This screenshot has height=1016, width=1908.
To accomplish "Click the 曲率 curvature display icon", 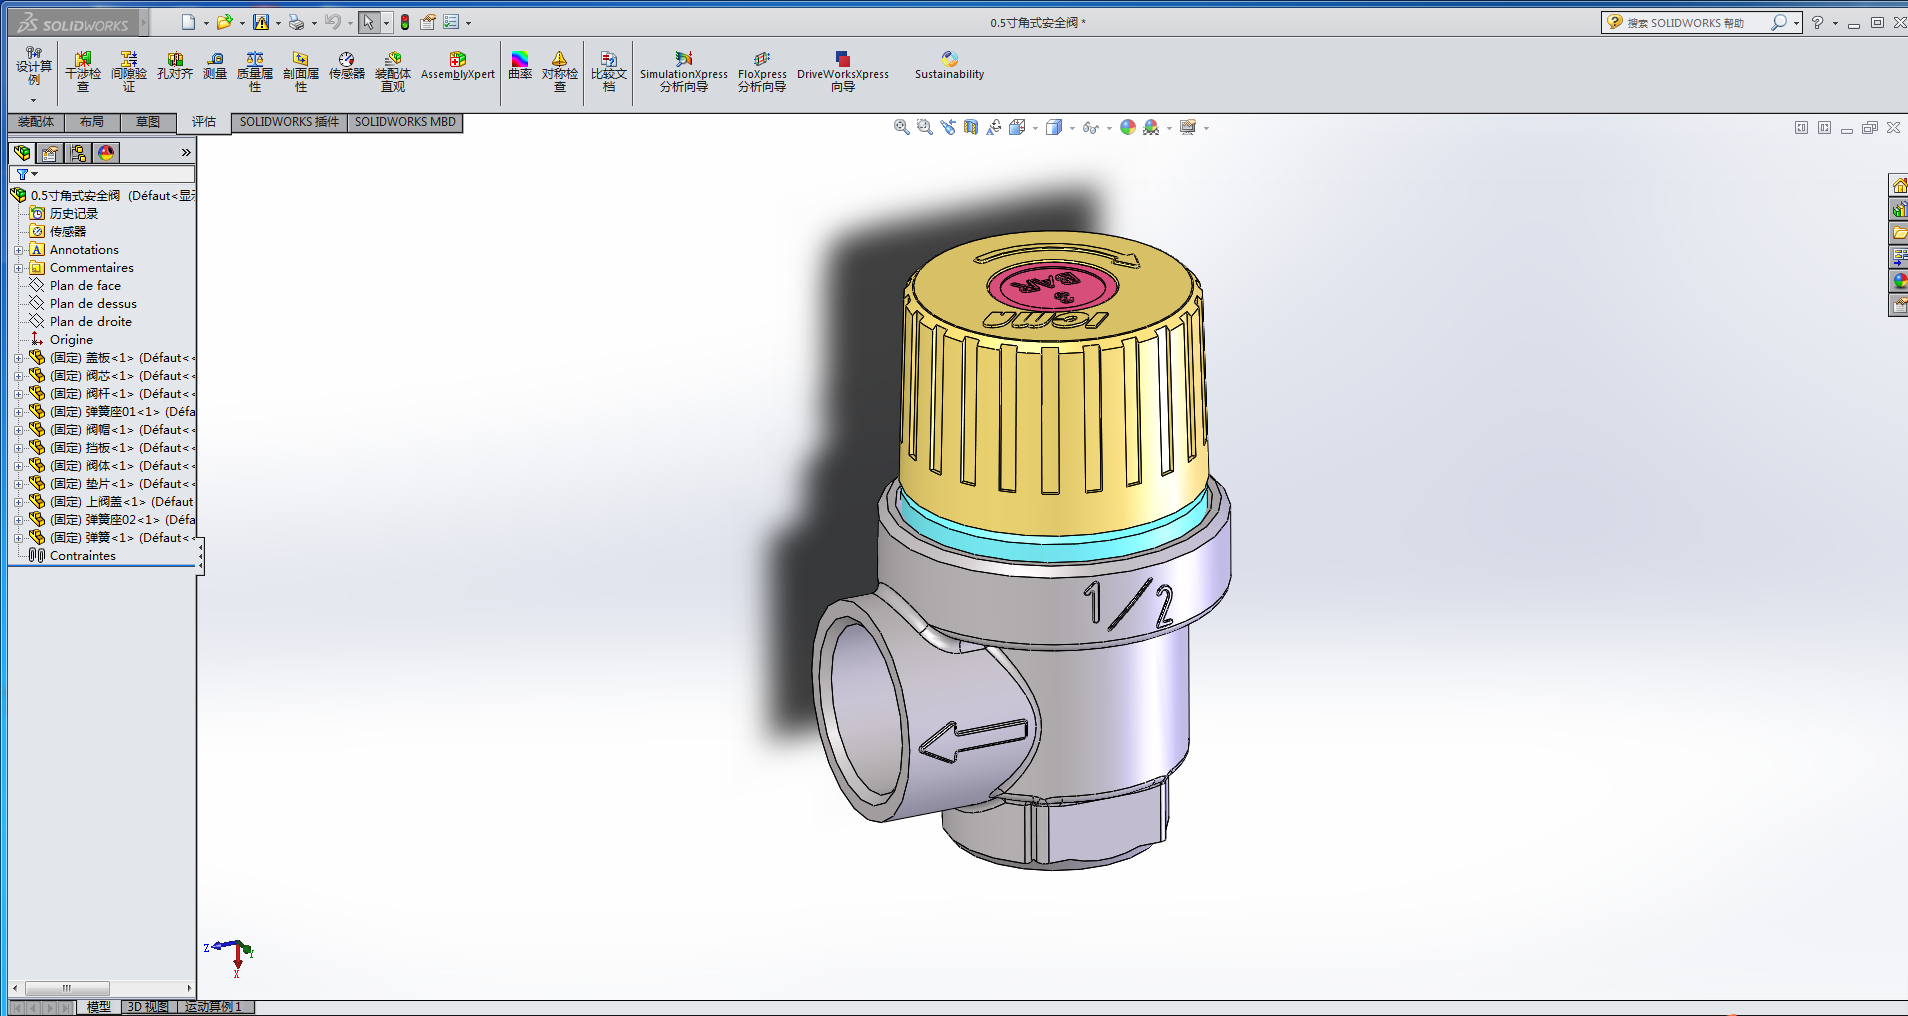I will tap(520, 67).
